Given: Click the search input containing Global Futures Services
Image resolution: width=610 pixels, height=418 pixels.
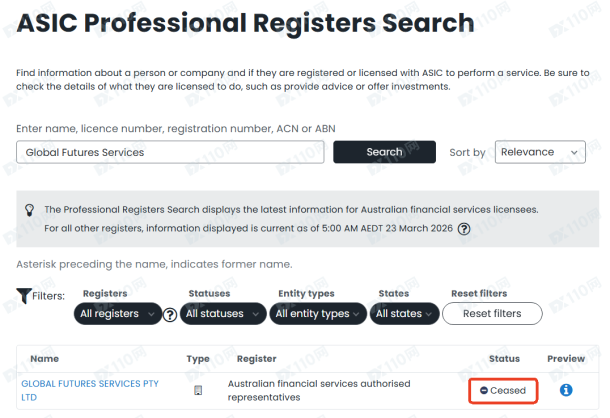Looking at the screenshot, I should (170, 152).
